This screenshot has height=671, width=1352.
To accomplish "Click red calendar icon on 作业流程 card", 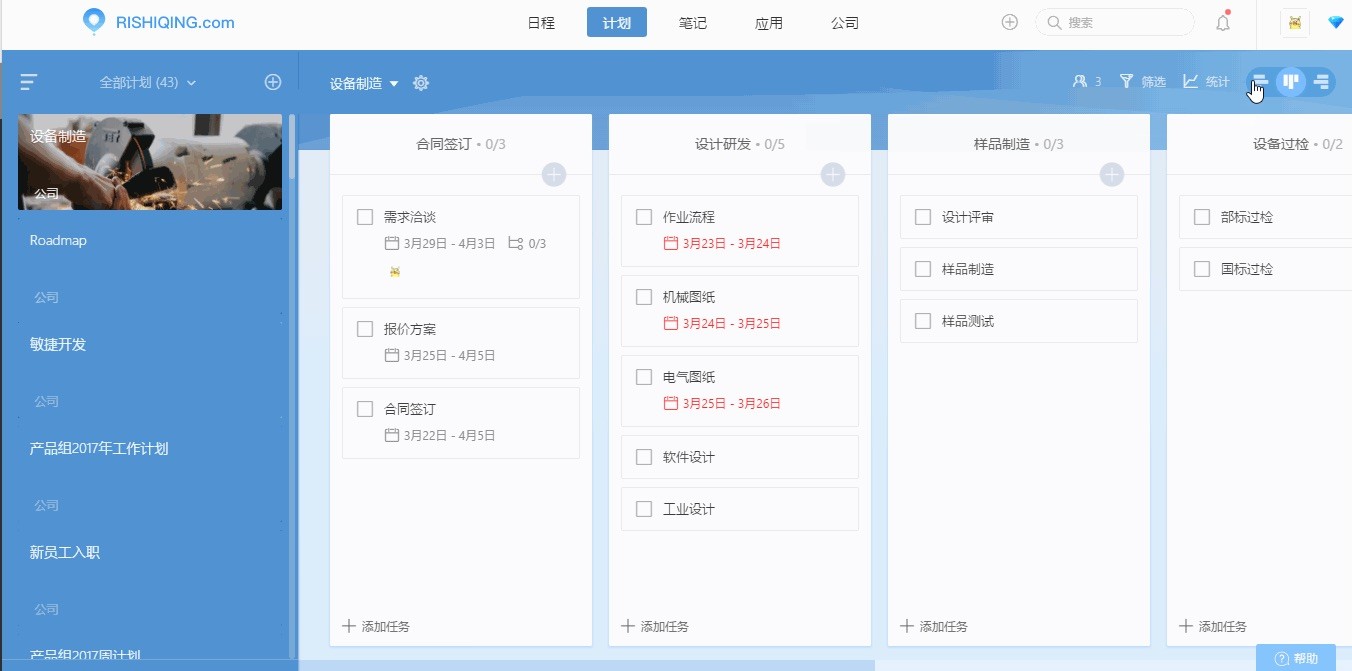I will pyautogui.click(x=671, y=243).
